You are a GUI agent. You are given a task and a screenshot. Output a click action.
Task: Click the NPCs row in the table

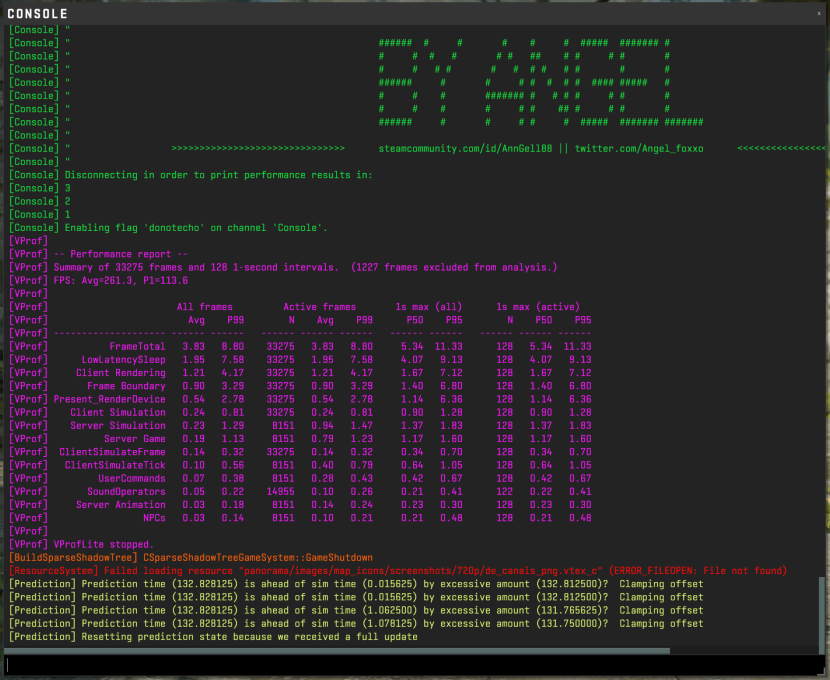(x=300, y=518)
